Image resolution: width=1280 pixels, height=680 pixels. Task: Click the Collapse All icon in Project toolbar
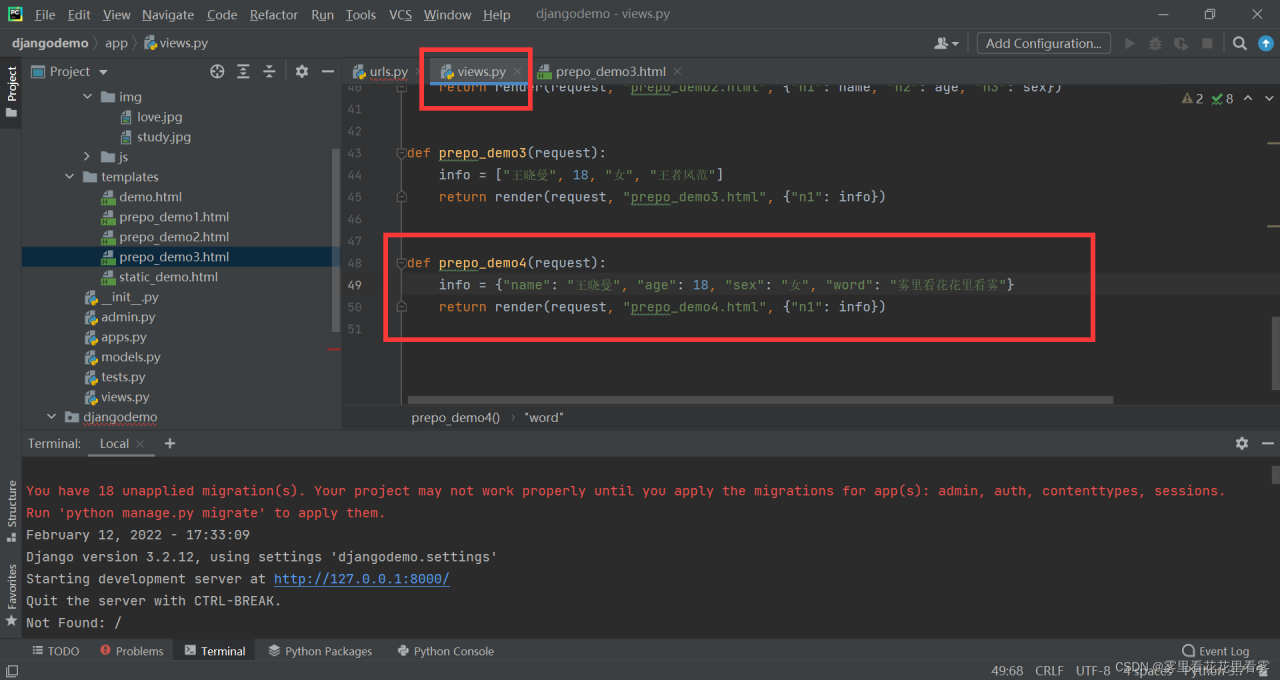point(269,71)
